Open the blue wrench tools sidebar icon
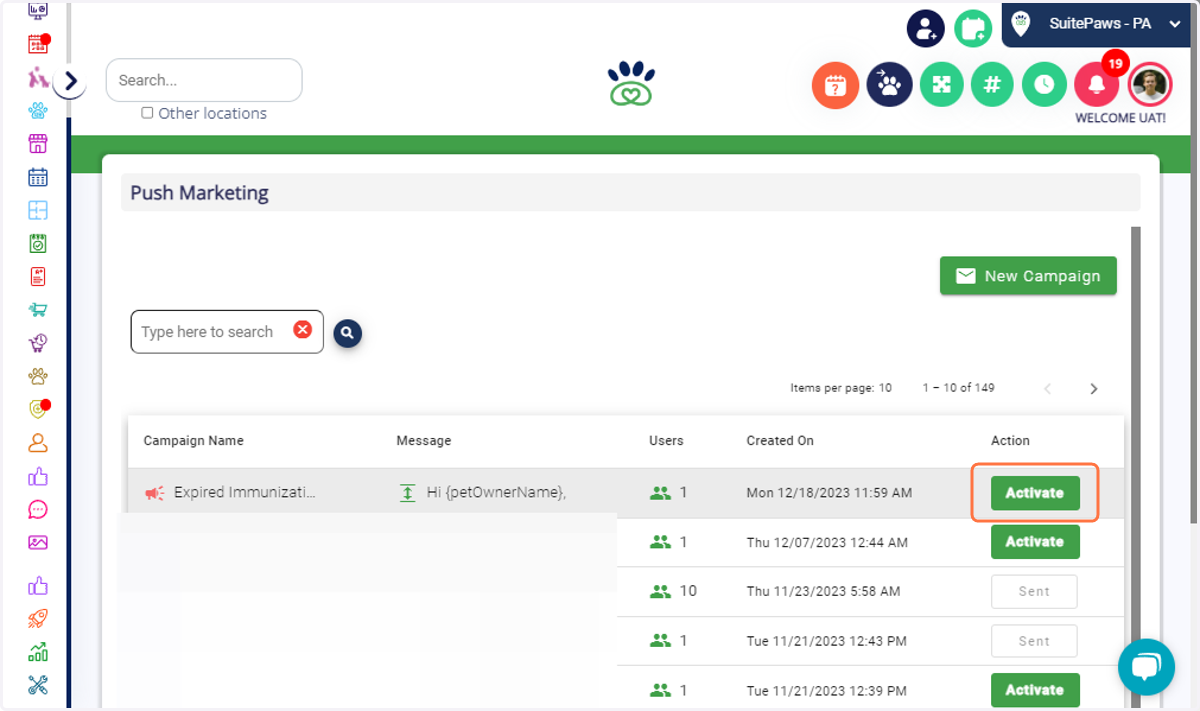The image size is (1200, 711). (38, 685)
